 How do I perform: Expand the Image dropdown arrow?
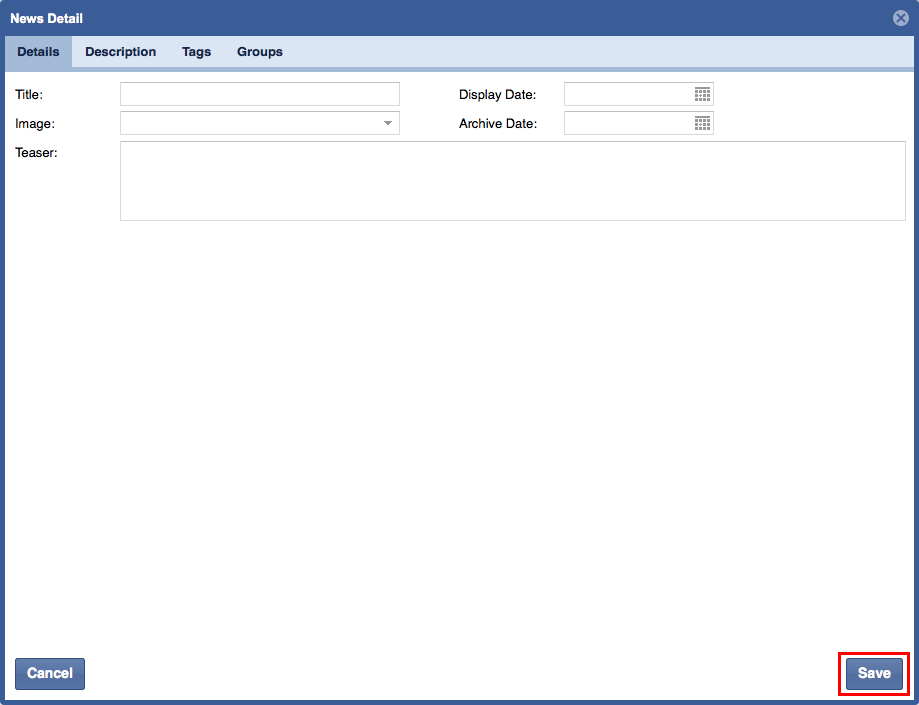(x=387, y=123)
